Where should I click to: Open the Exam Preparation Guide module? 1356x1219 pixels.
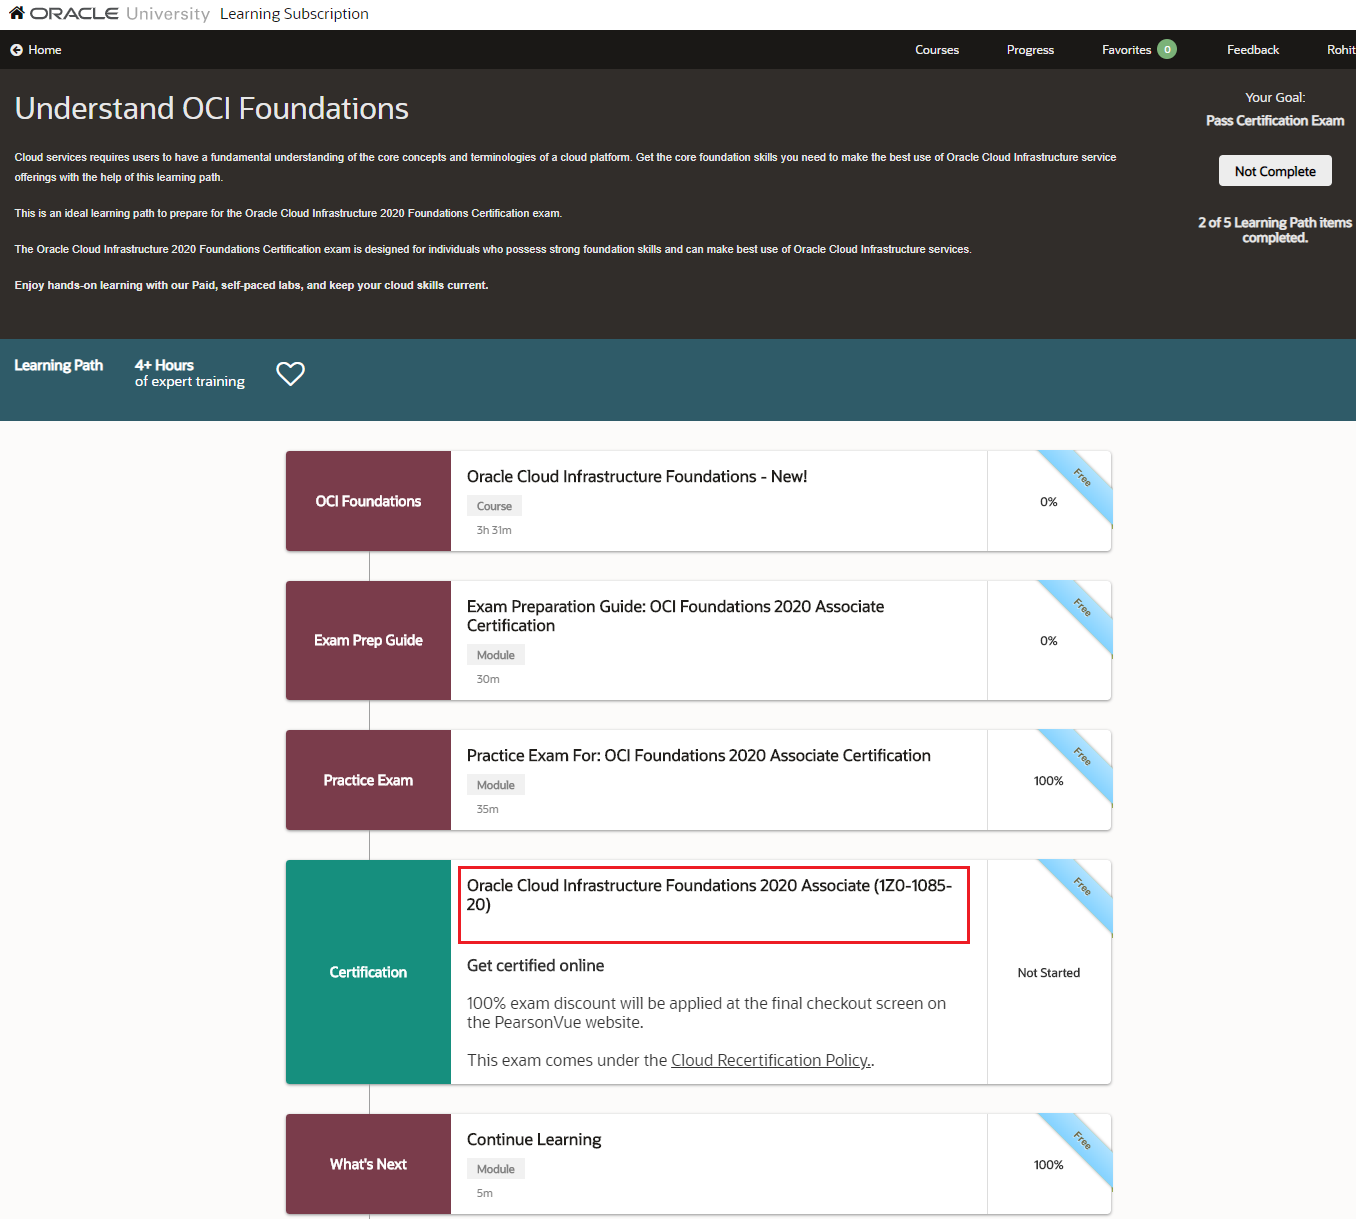tap(675, 615)
